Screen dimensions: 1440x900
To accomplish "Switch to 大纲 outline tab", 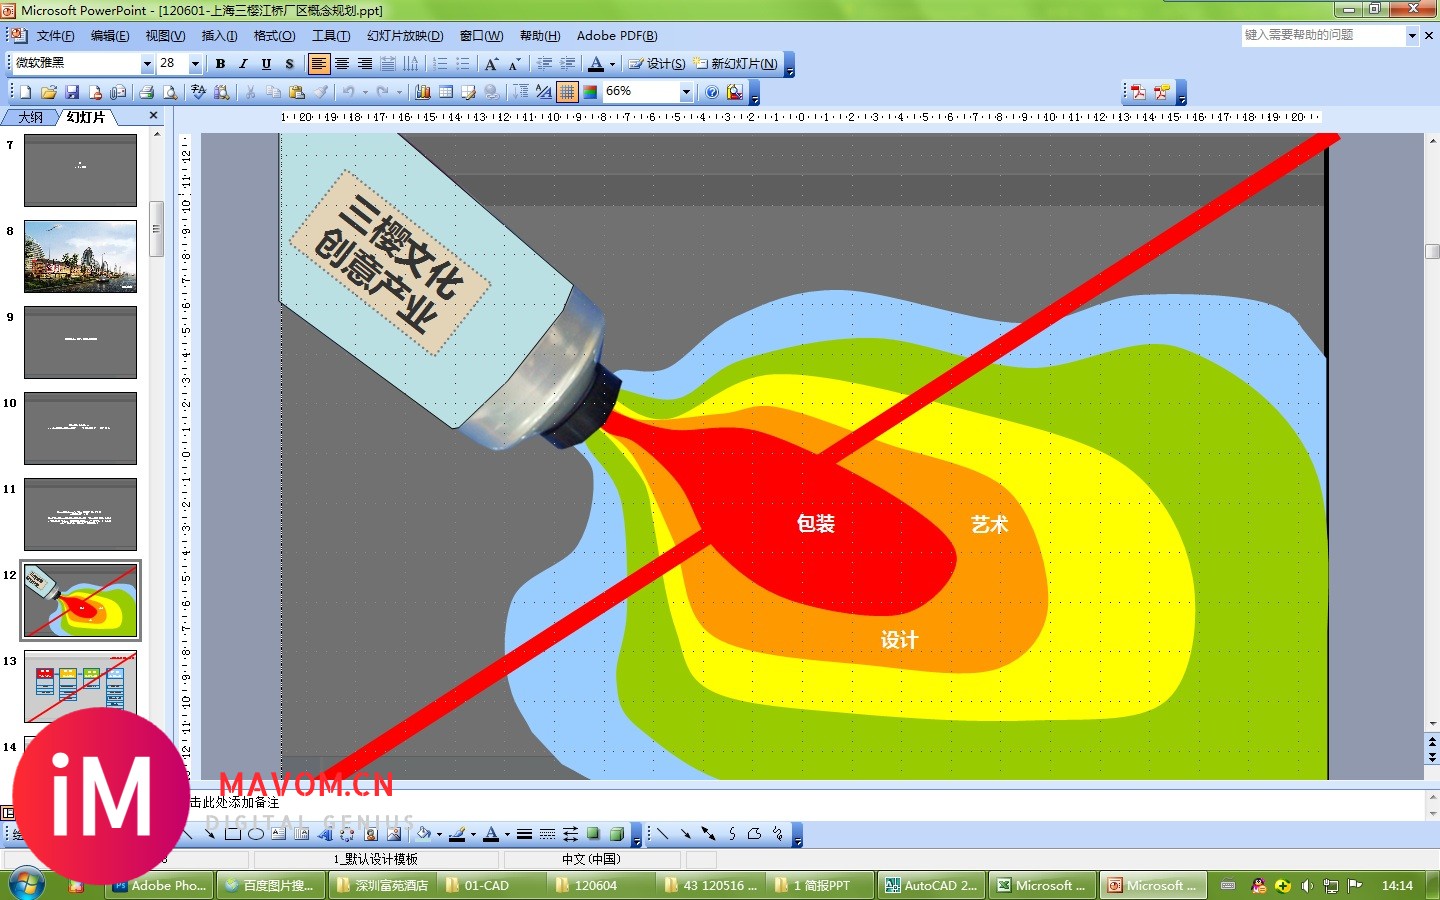I will pyautogui.click(x=30, y=117).
